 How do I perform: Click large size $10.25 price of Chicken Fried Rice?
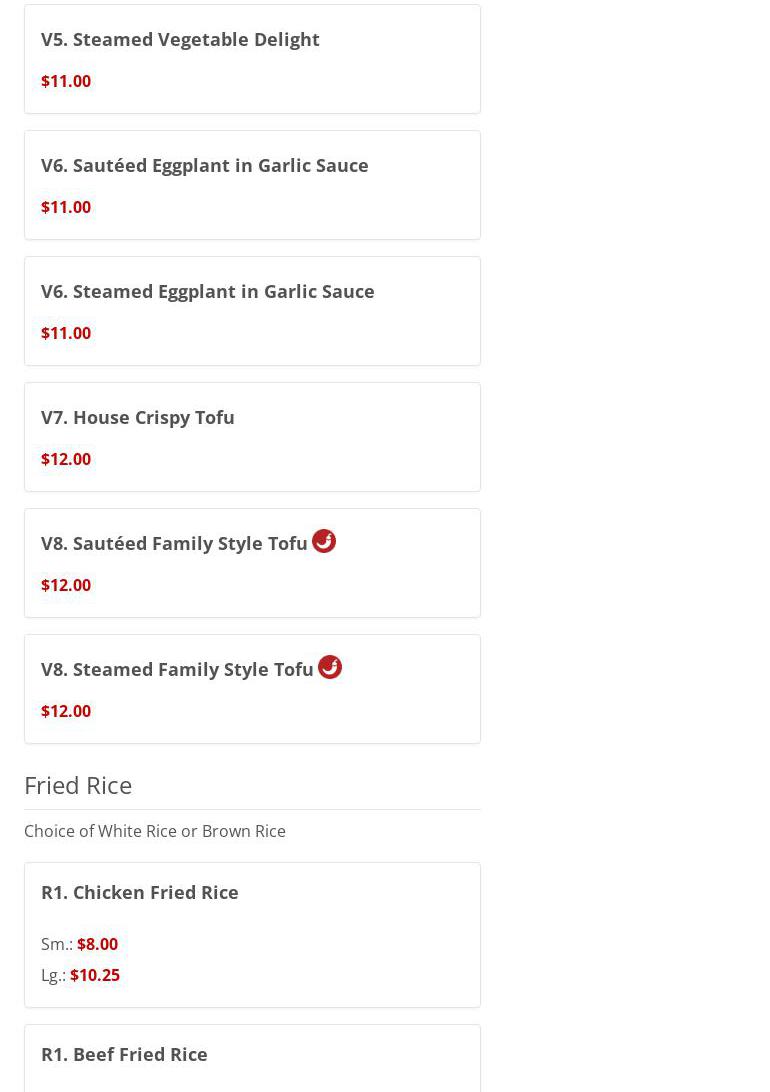95,975
